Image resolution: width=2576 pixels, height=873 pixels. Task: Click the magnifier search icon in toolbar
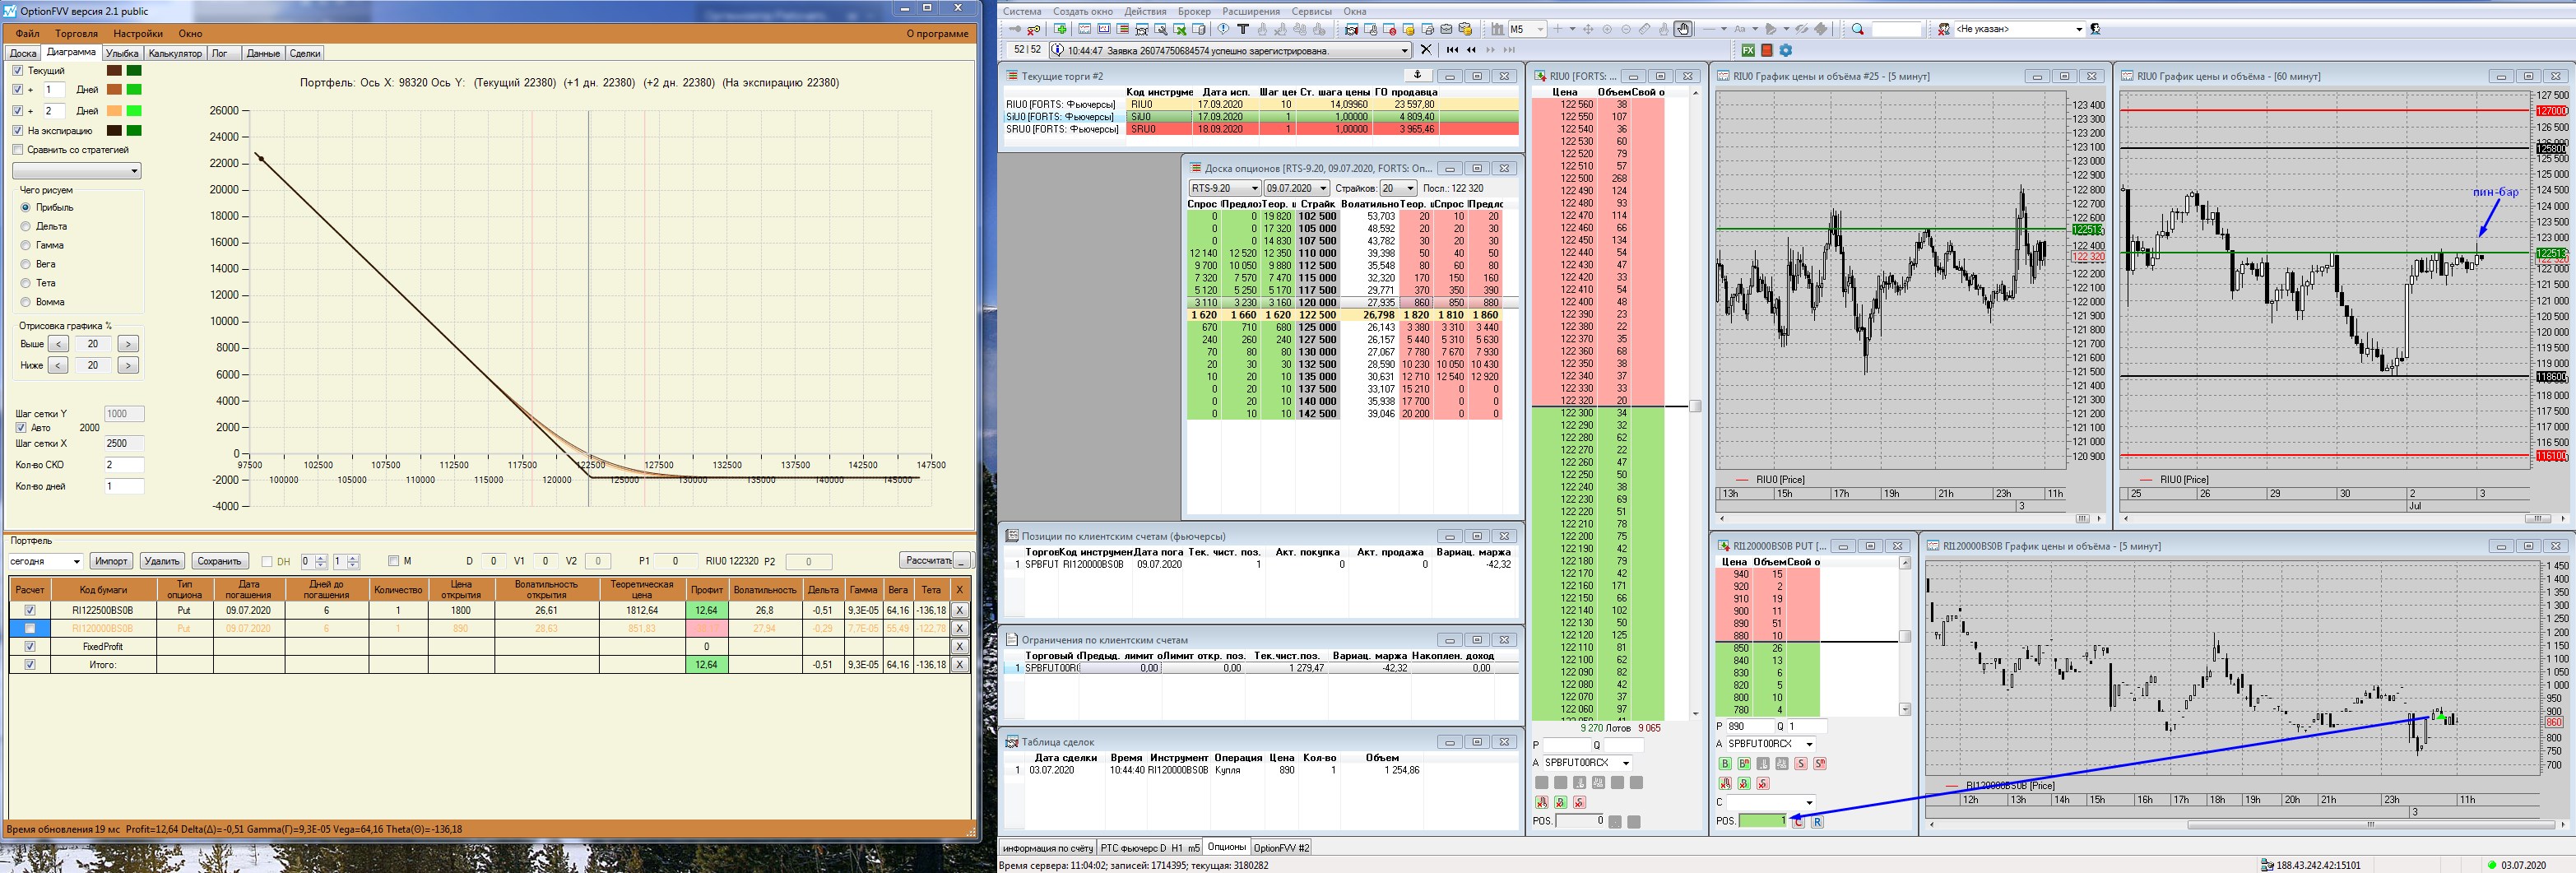1857,29
